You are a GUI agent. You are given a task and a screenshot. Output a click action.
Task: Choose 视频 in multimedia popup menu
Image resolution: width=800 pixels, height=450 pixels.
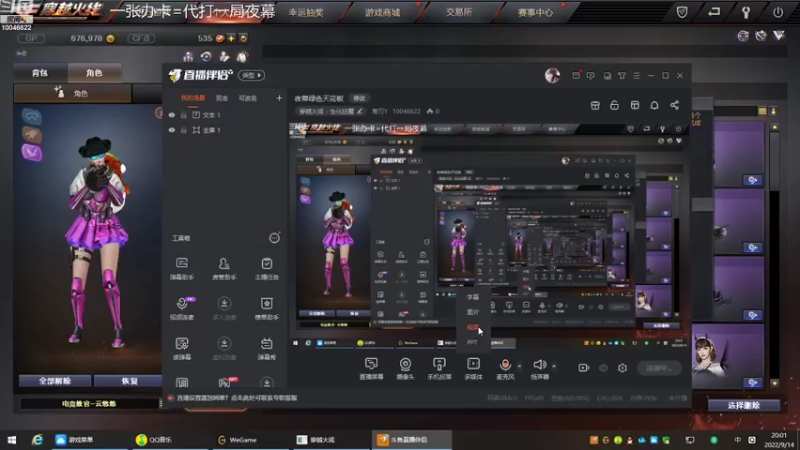coord(472,327)
